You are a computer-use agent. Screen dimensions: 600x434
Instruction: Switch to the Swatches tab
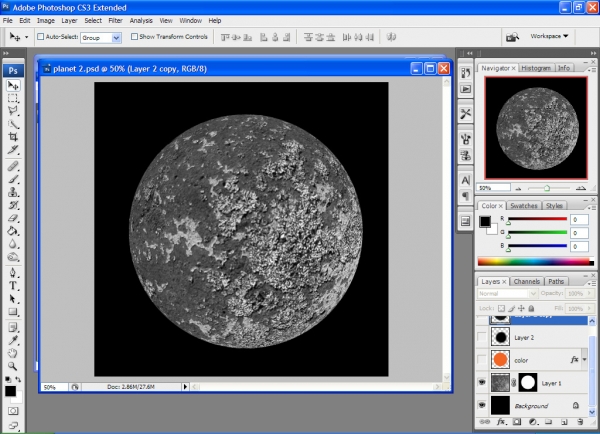[524, 206]
